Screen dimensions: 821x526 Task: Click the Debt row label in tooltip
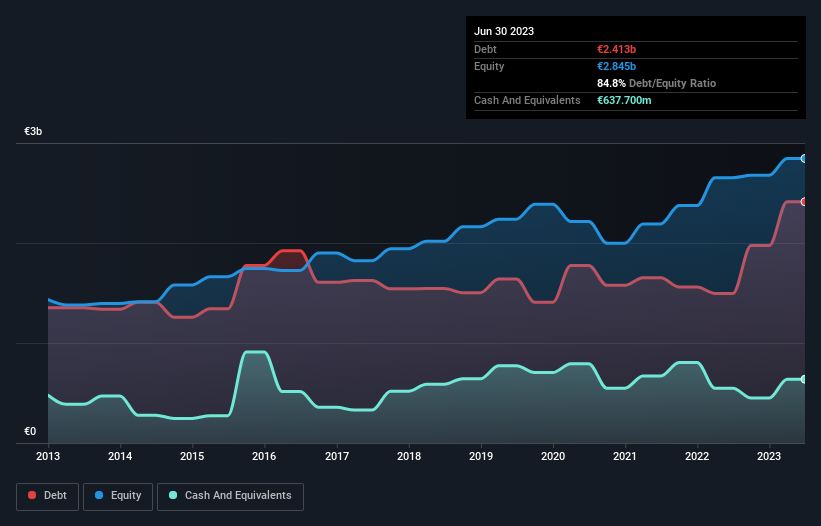coord(485,49)
